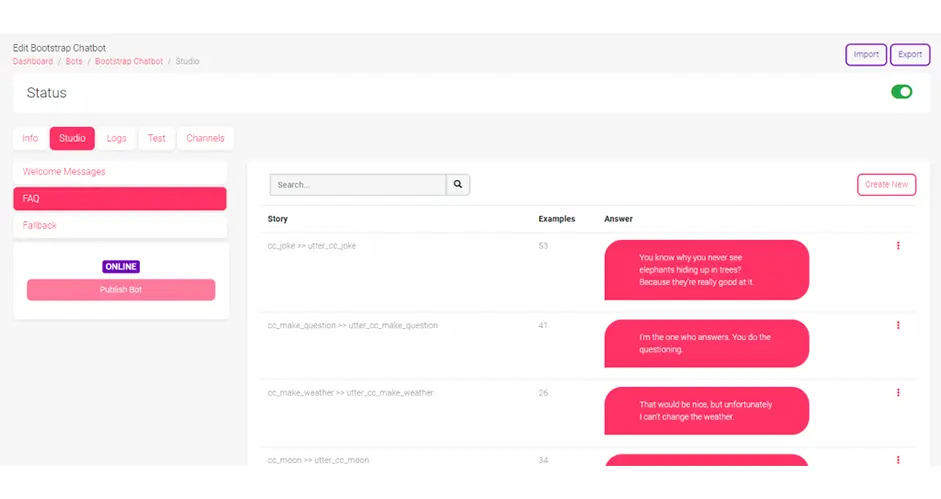Click into the Search input field
This screenshot has height=499, width=941.
tap(357, 185)
